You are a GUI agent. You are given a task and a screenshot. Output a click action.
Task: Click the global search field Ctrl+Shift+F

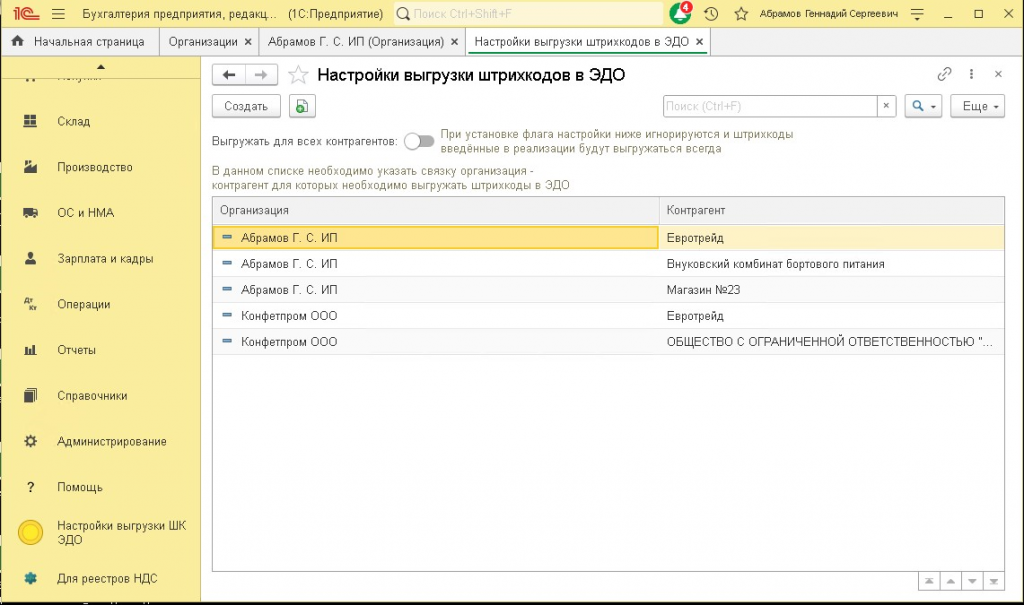pos(529,14)
